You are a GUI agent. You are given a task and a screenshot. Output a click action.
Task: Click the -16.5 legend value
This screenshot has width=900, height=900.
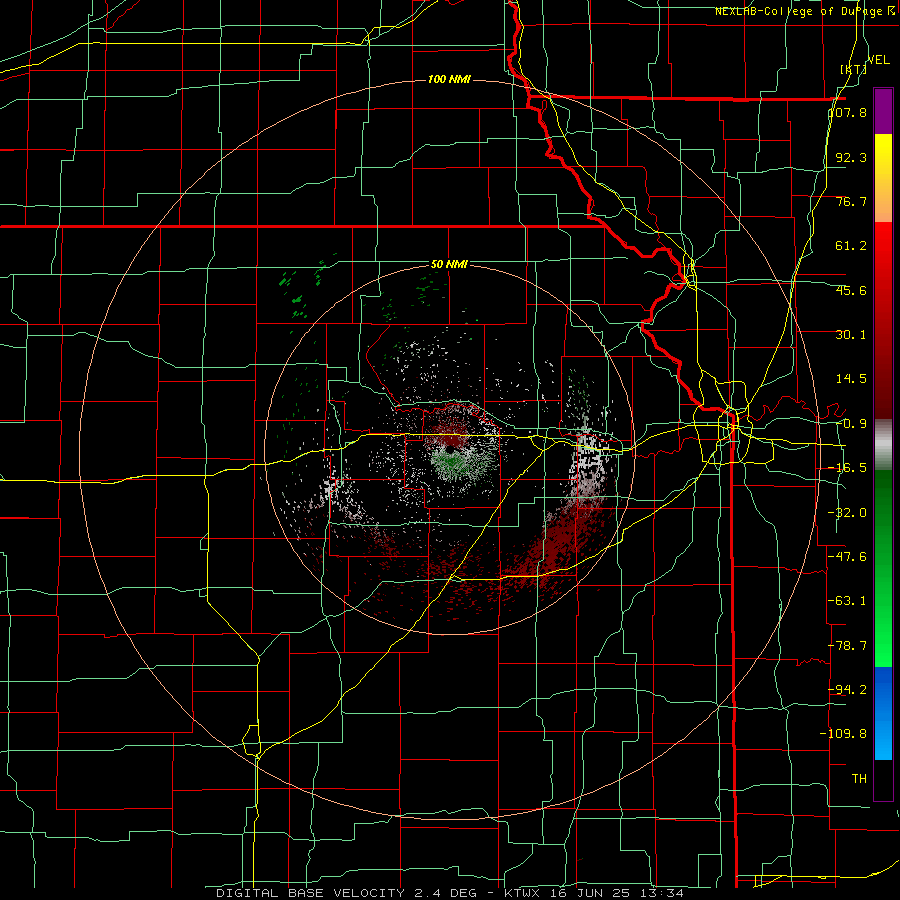coord(848,467)
